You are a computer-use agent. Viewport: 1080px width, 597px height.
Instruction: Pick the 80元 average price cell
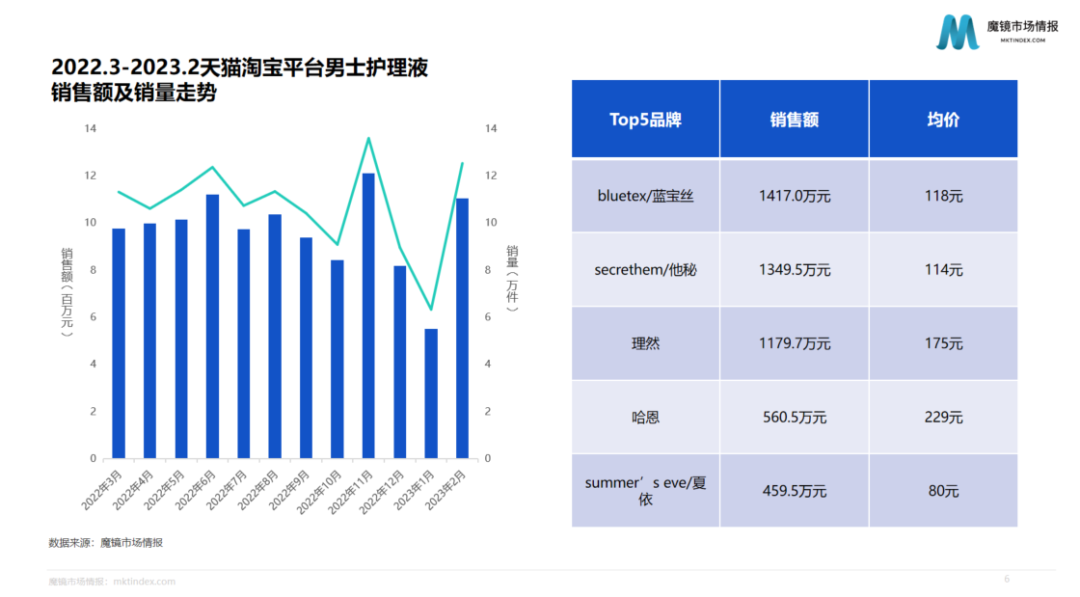[943, 490]
